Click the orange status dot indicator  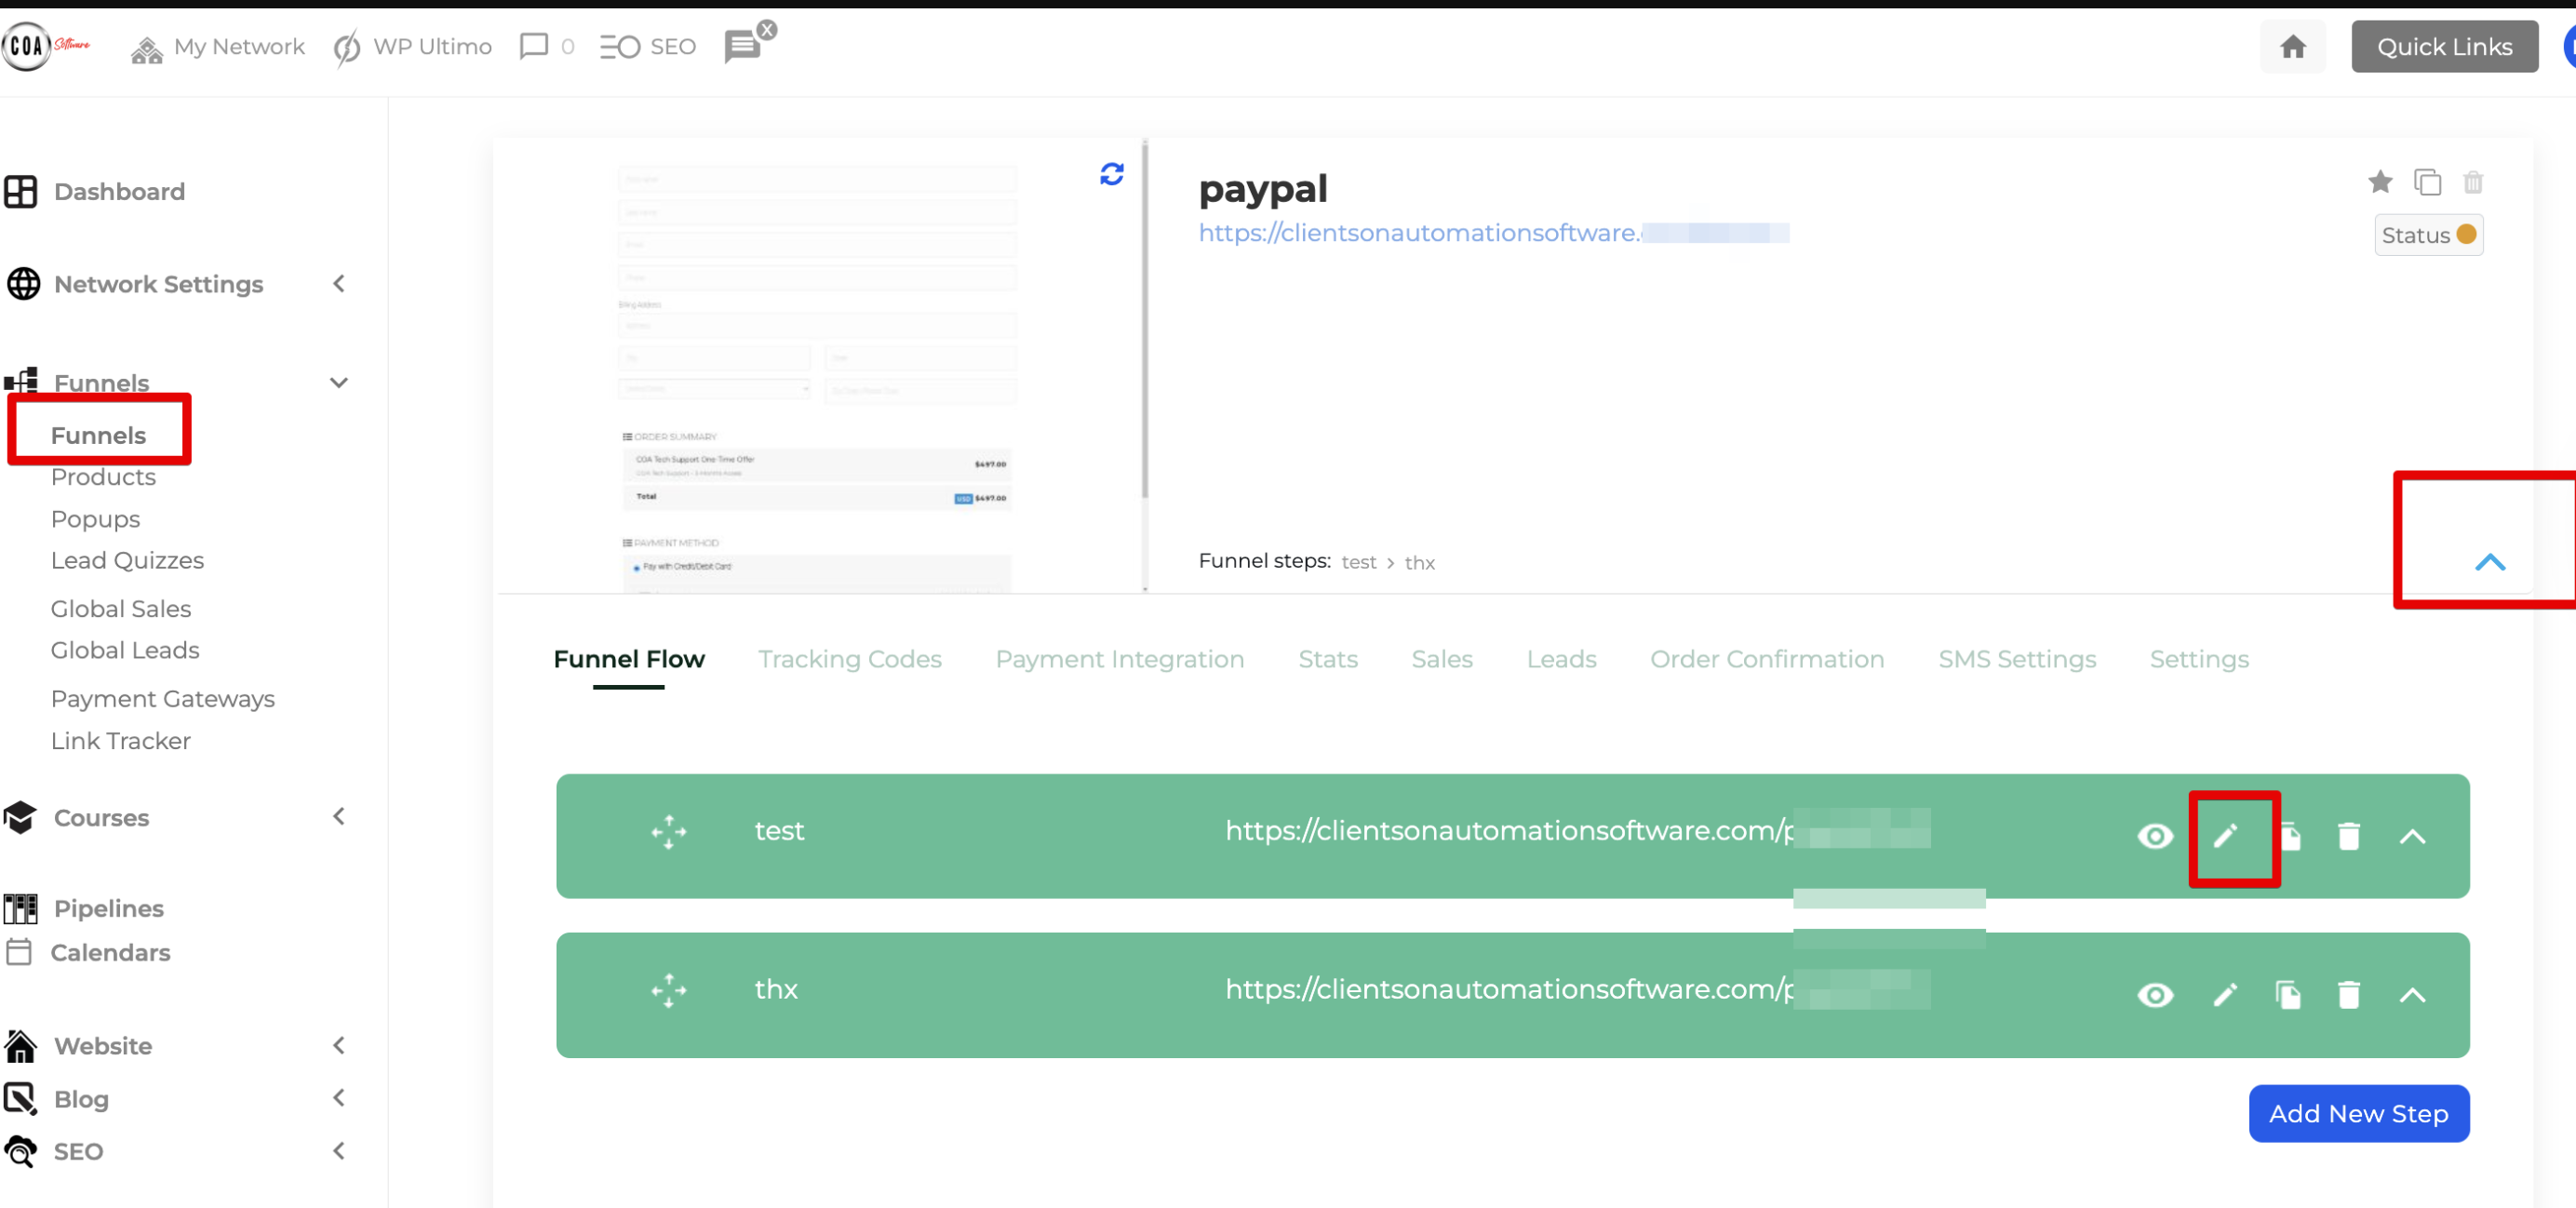2466,235
